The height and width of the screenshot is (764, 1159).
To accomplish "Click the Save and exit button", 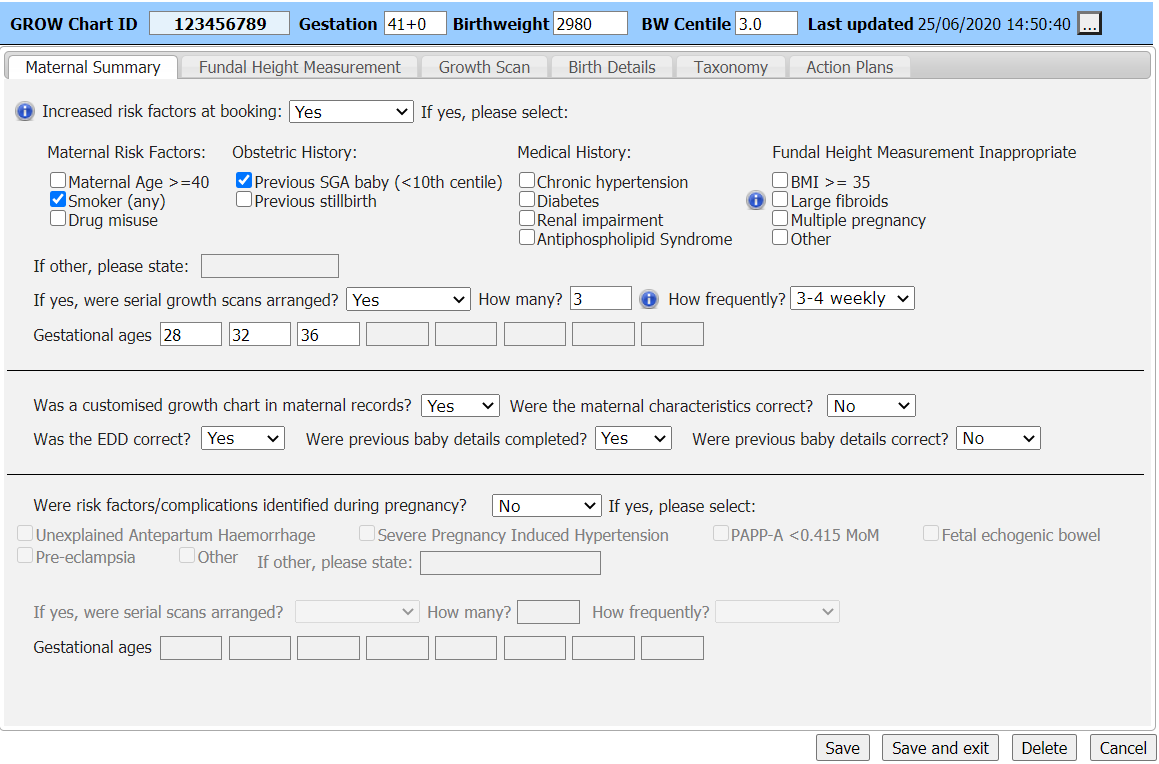I will click(x=939, y=747).
